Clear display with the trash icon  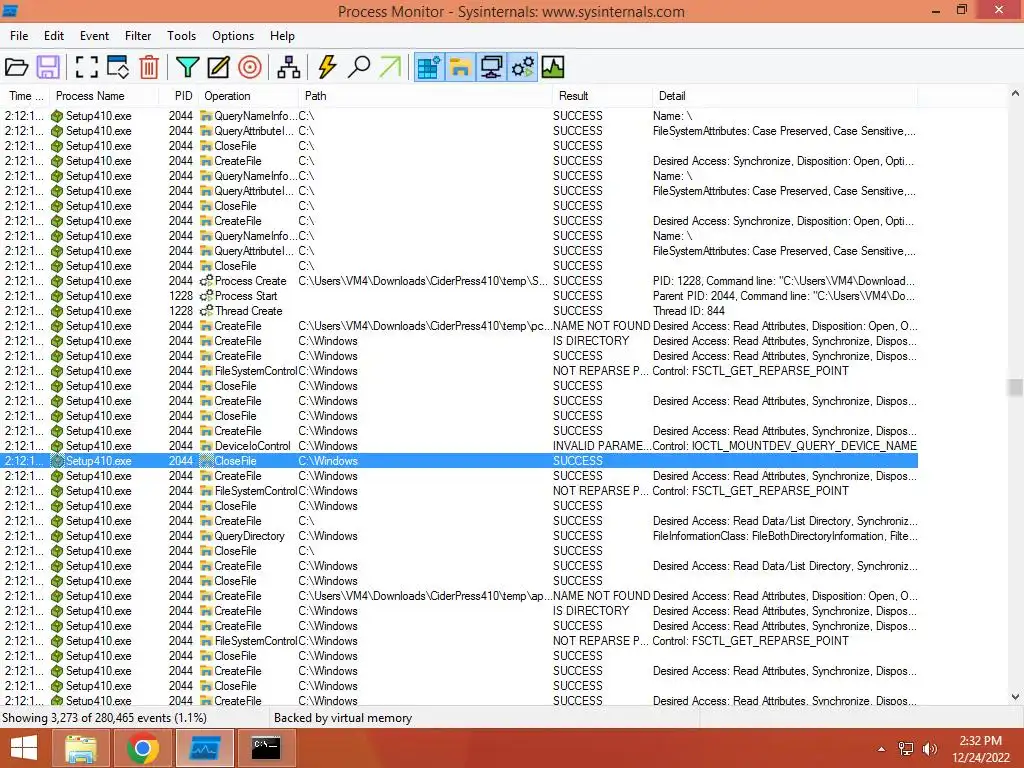[x=149, y=67]
